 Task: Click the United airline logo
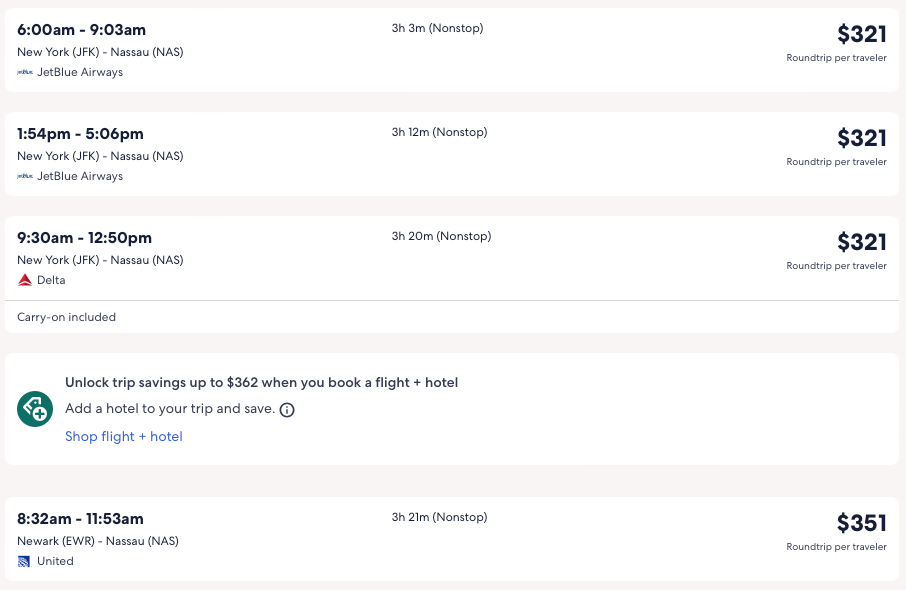[25, 562]
